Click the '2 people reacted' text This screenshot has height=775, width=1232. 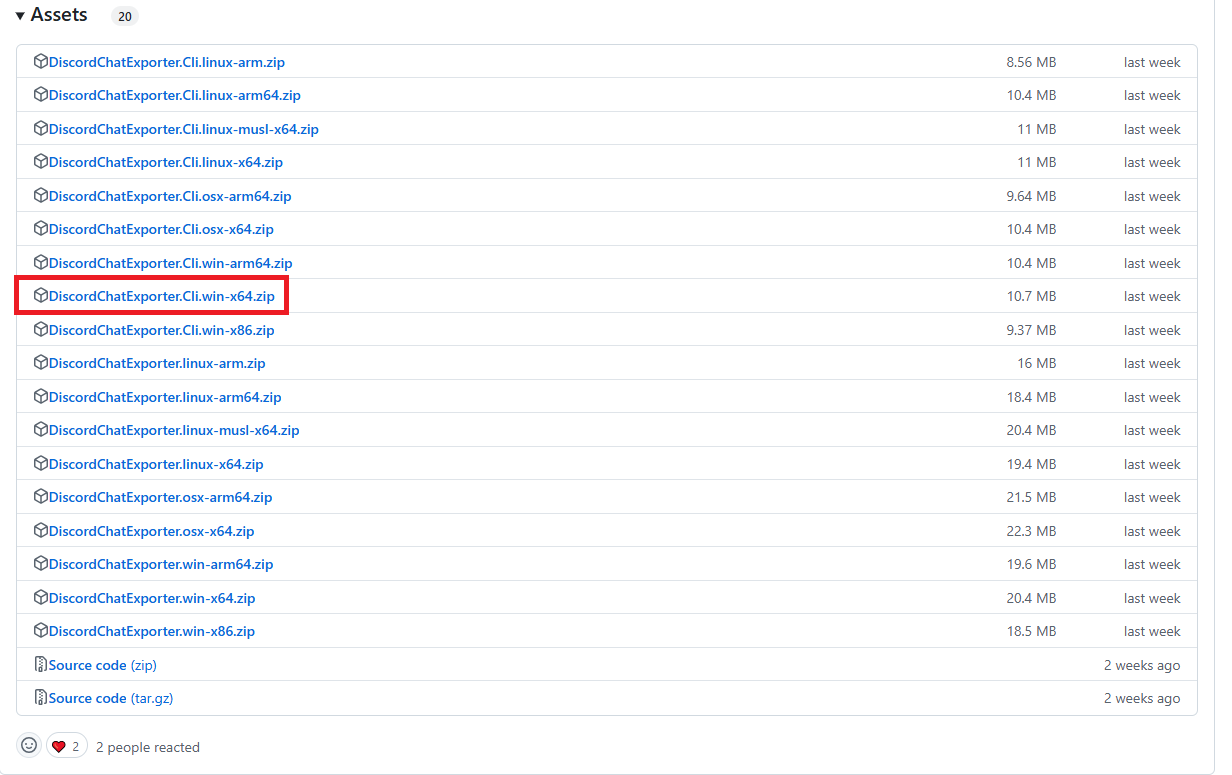click(148, 747)
